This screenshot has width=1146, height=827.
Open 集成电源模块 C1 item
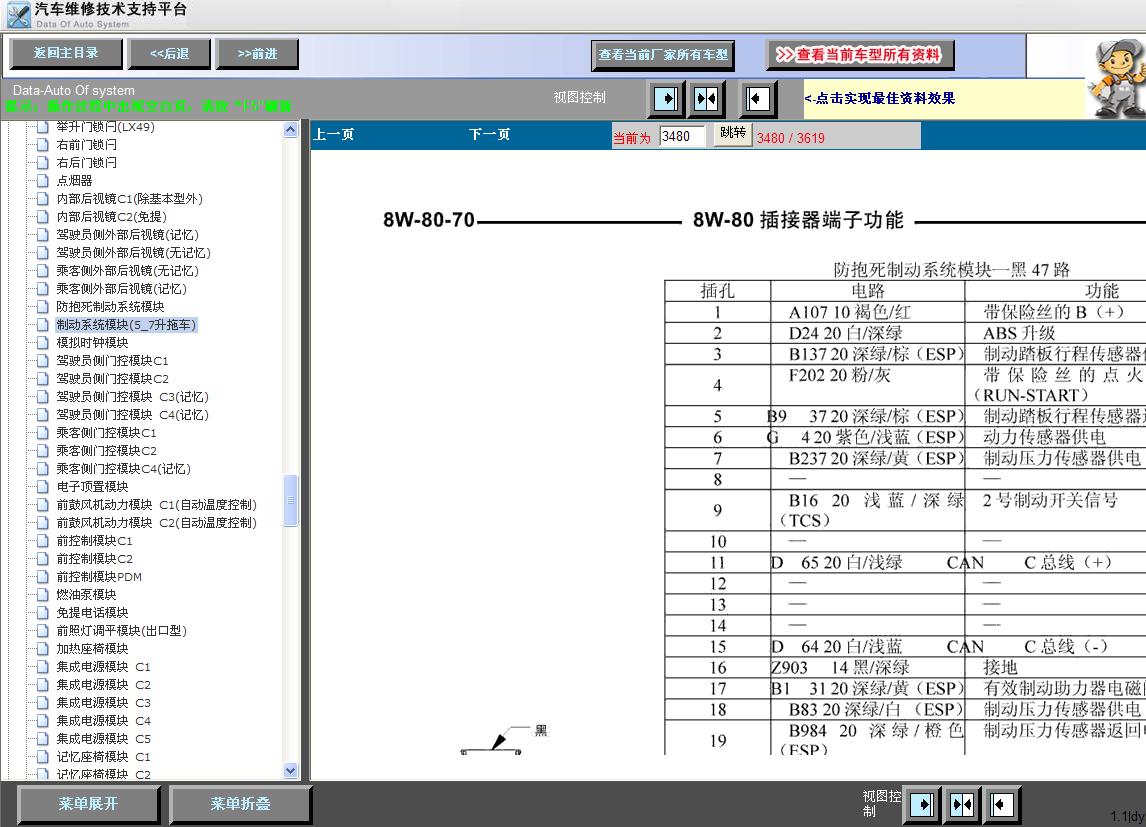coord(103,667)
